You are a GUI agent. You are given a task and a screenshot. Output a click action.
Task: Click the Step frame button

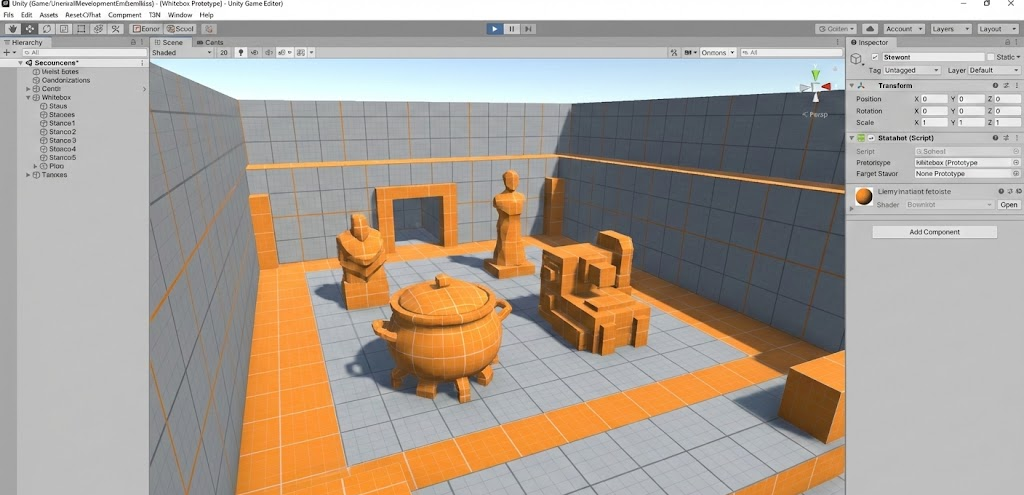530,29
